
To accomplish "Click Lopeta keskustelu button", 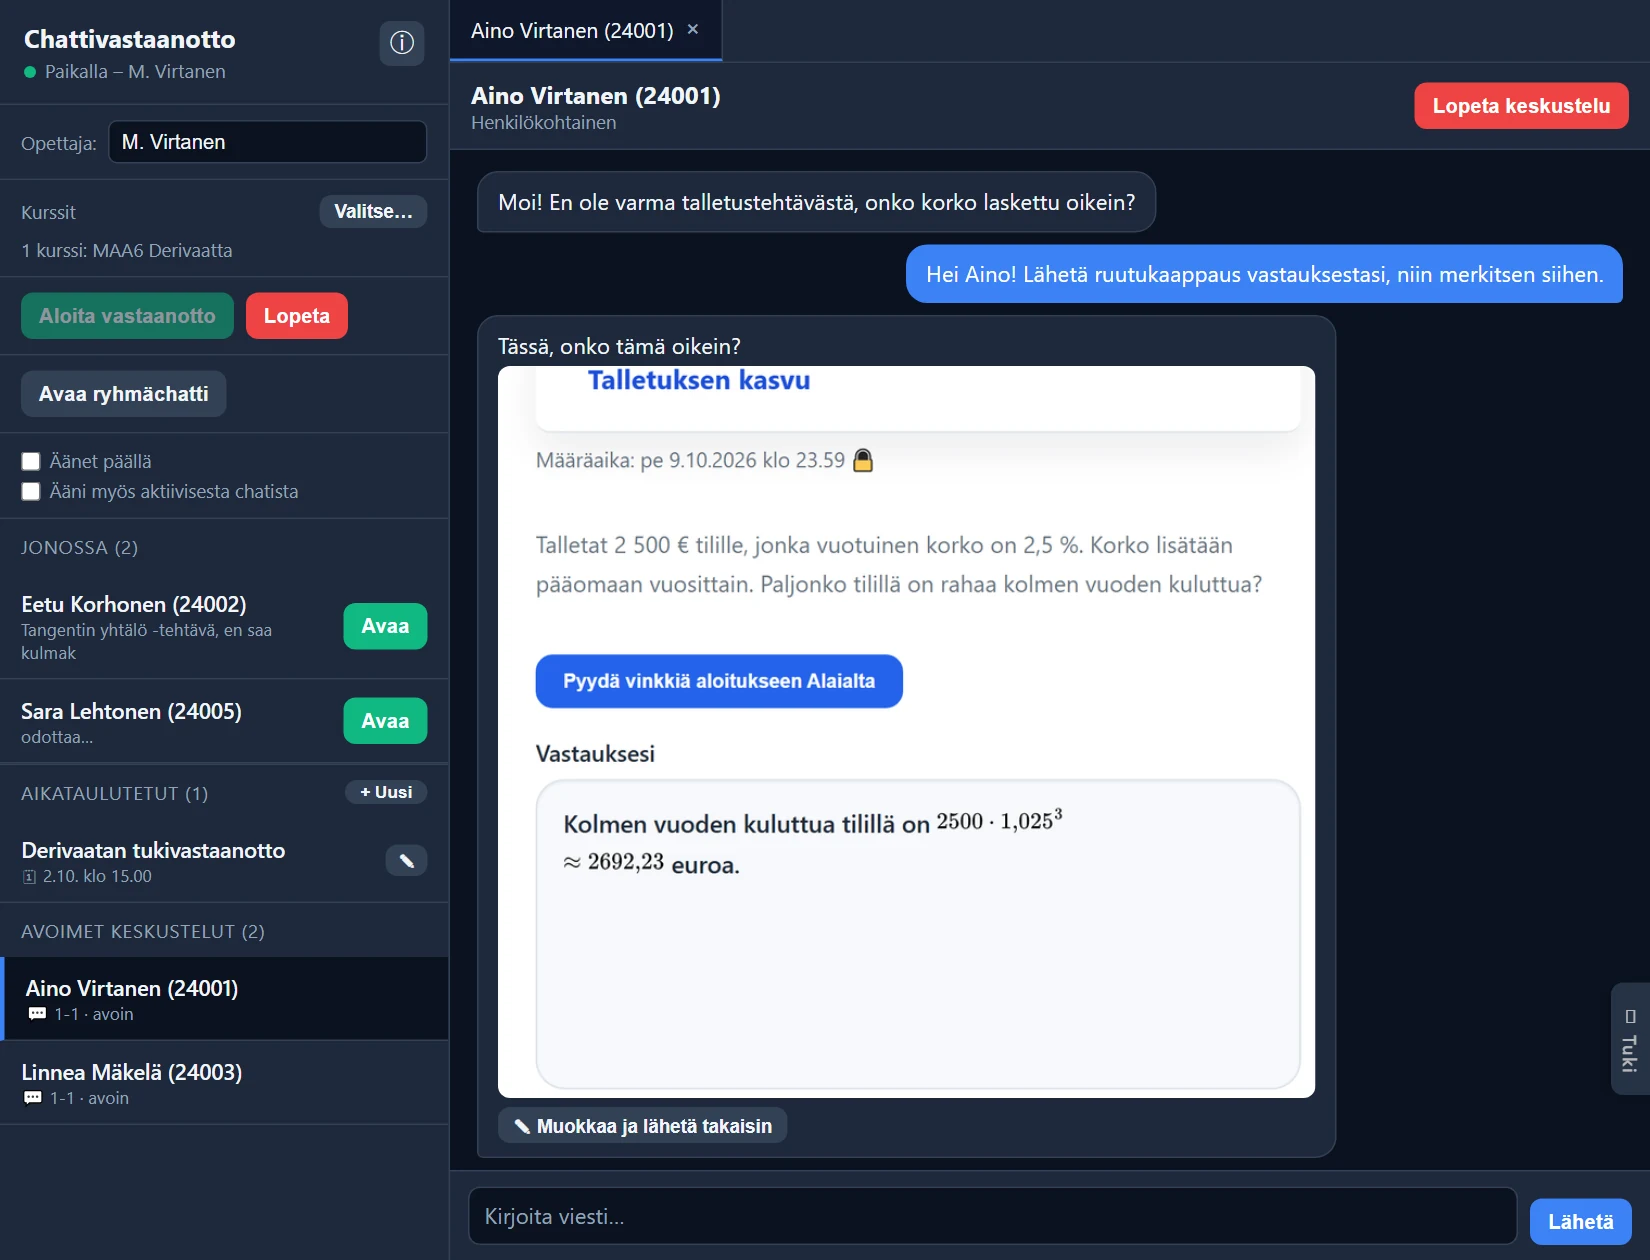I will pyautogui.click(x=1521, y=106).
